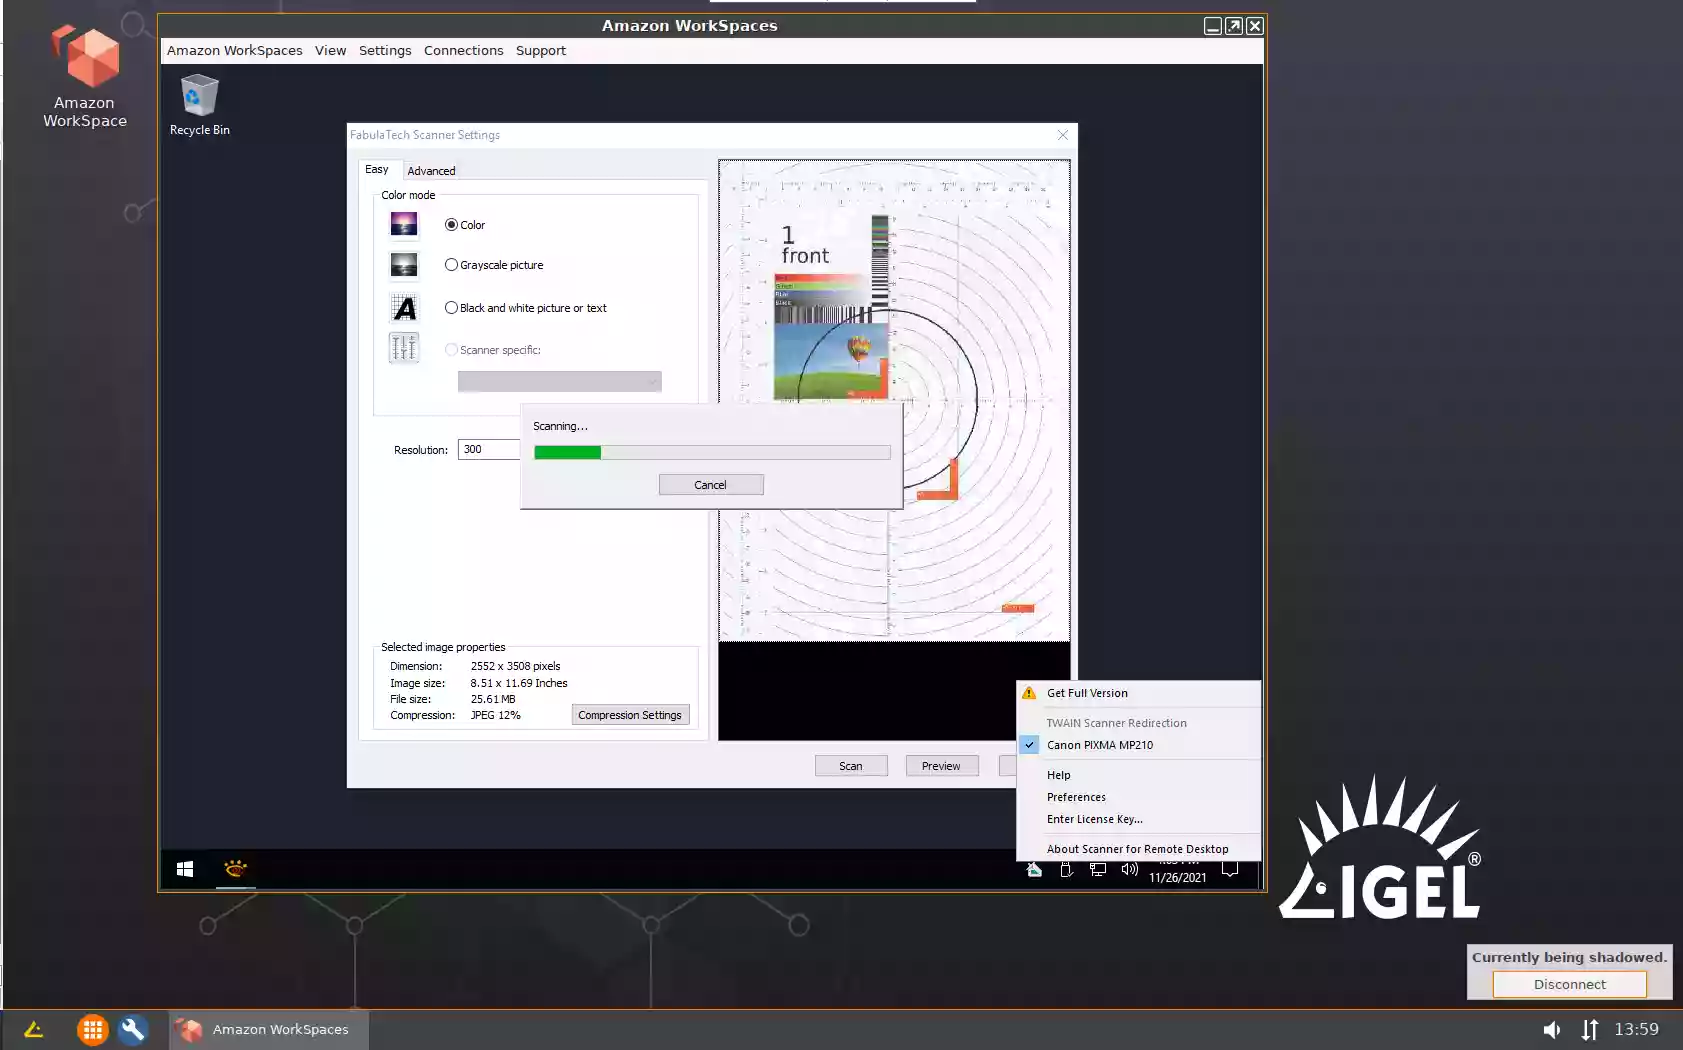Click the scanned page preview image
1683x1050 pixels.
pos(894,400)
